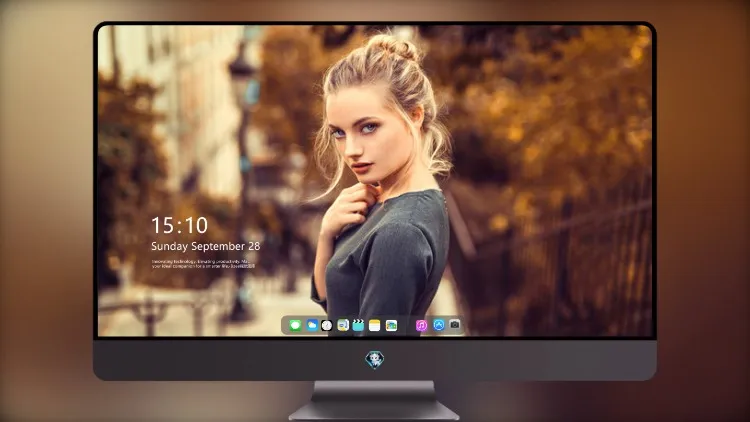Click the small description text under date

pos(203,264)
